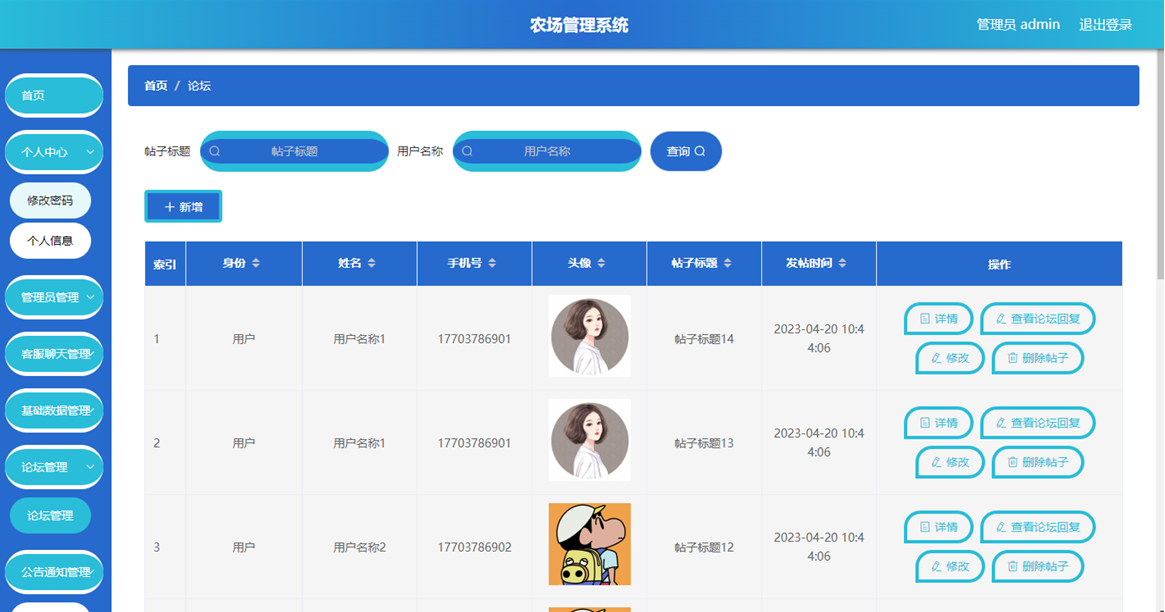Screen dimensions: 1165x612
Task: Click magnifier icon inside 帖子标题 search box
Action: tap(215, 152)
